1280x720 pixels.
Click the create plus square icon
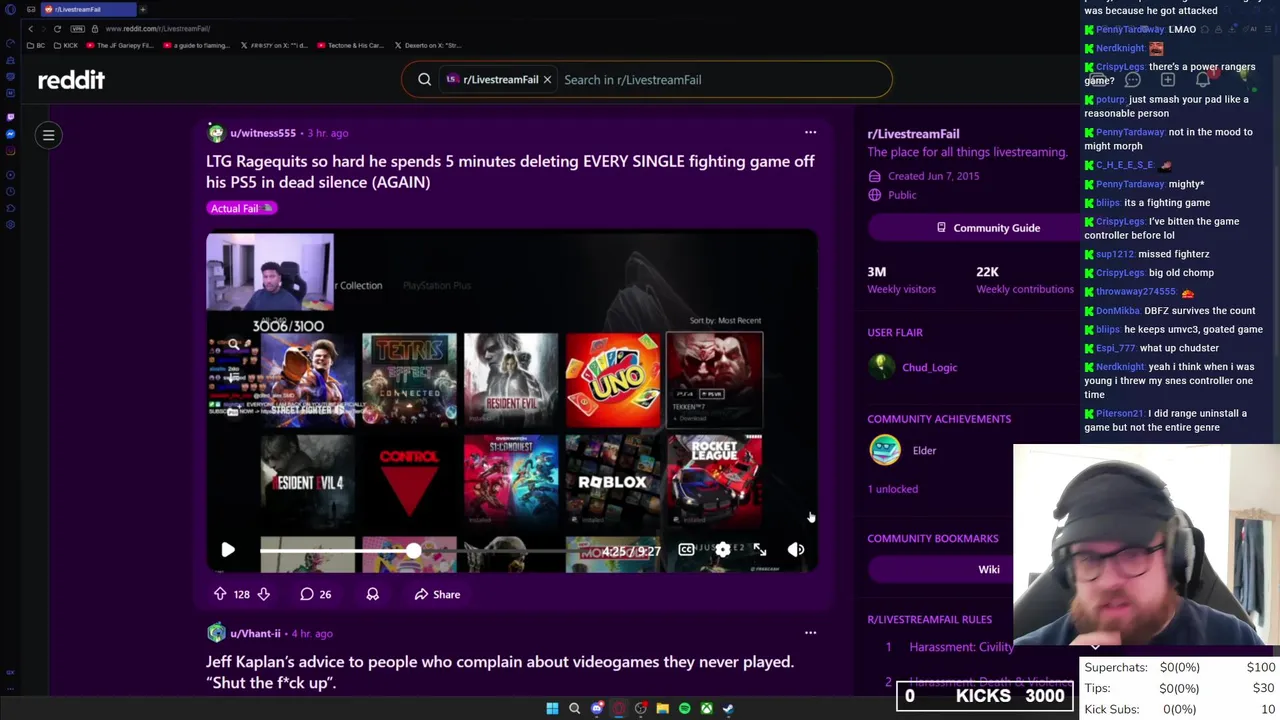pos(1167,80)
